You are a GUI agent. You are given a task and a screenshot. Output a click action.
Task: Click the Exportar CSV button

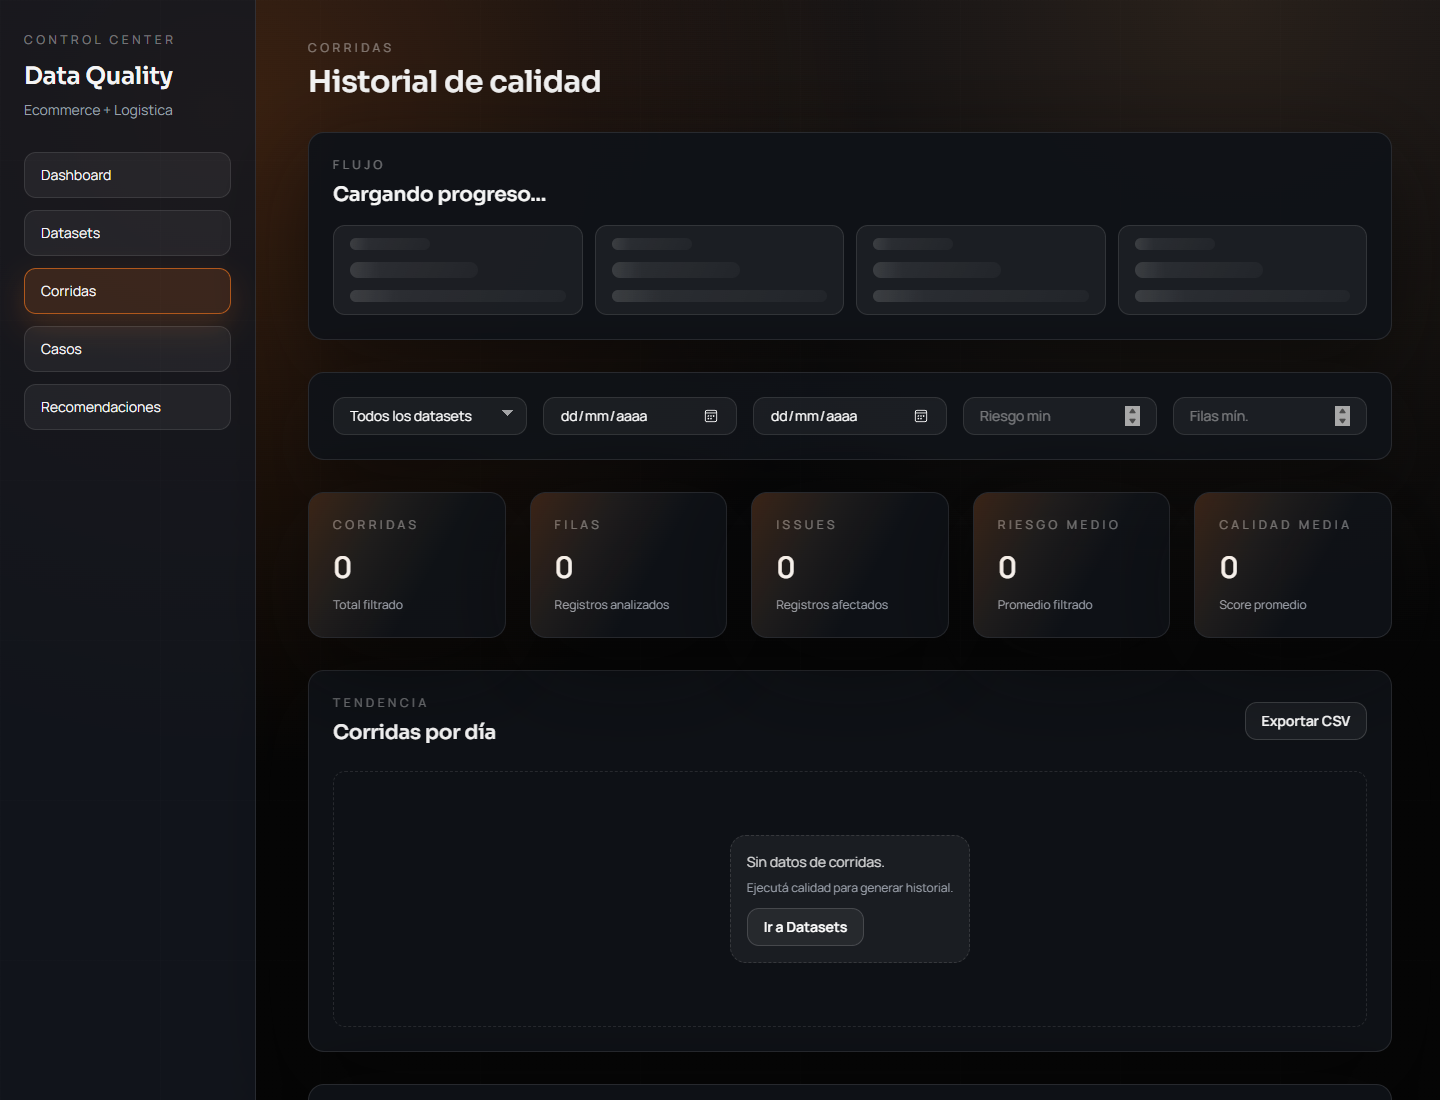pyautogui.click(x=1305, y=721)
